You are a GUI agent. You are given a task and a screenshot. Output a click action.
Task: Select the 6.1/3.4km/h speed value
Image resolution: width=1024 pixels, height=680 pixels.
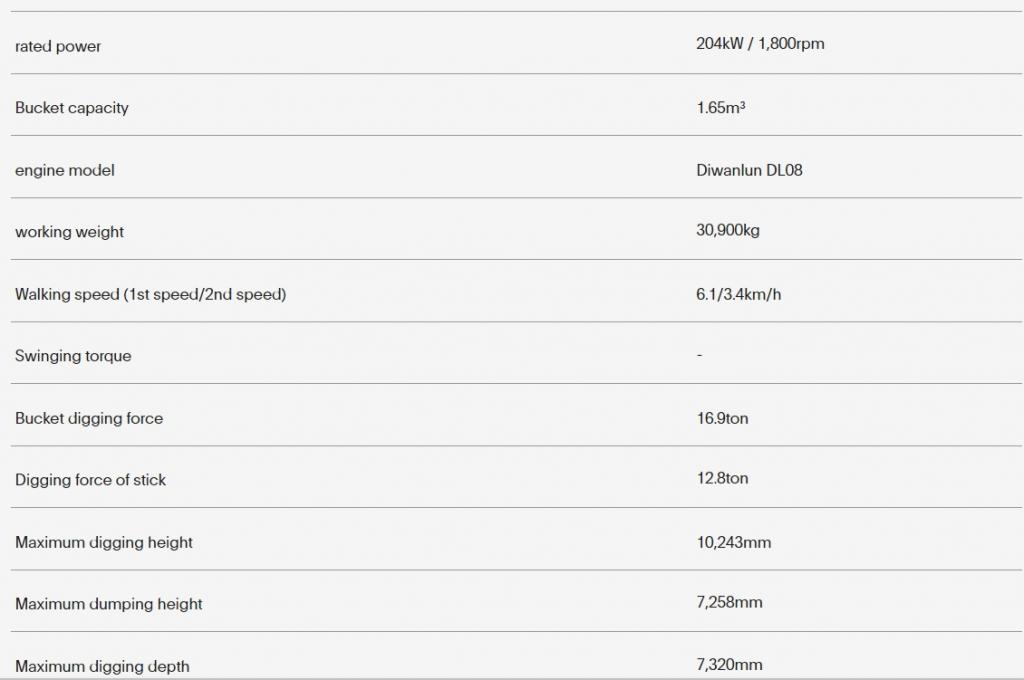[738, 294]
